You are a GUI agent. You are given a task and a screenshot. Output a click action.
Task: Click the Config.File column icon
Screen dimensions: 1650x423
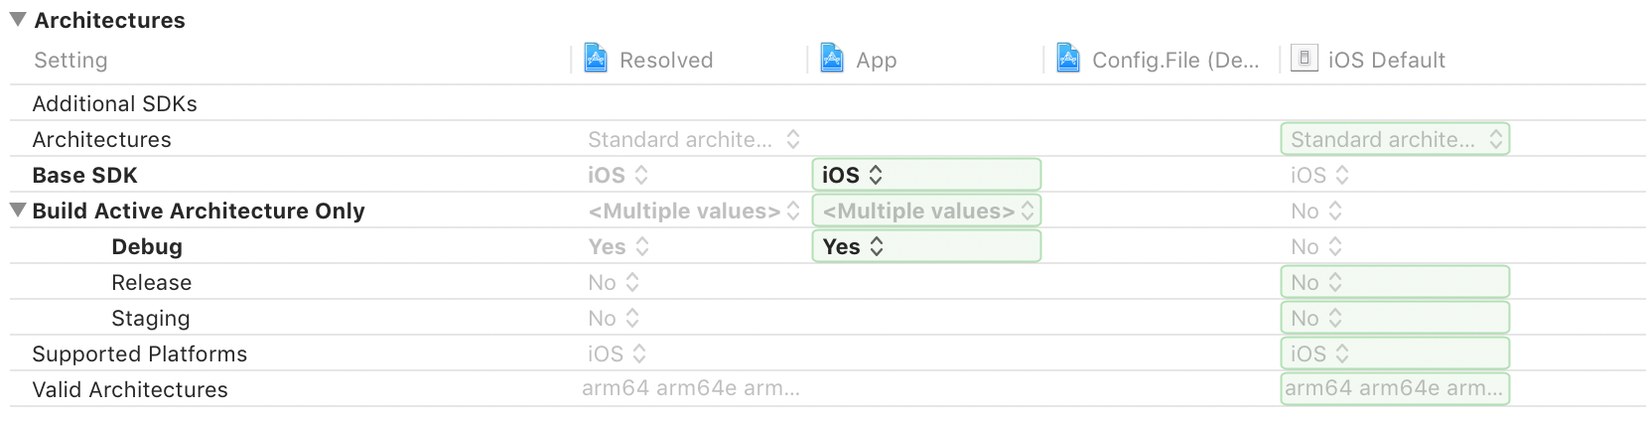tap(1068, 58)
